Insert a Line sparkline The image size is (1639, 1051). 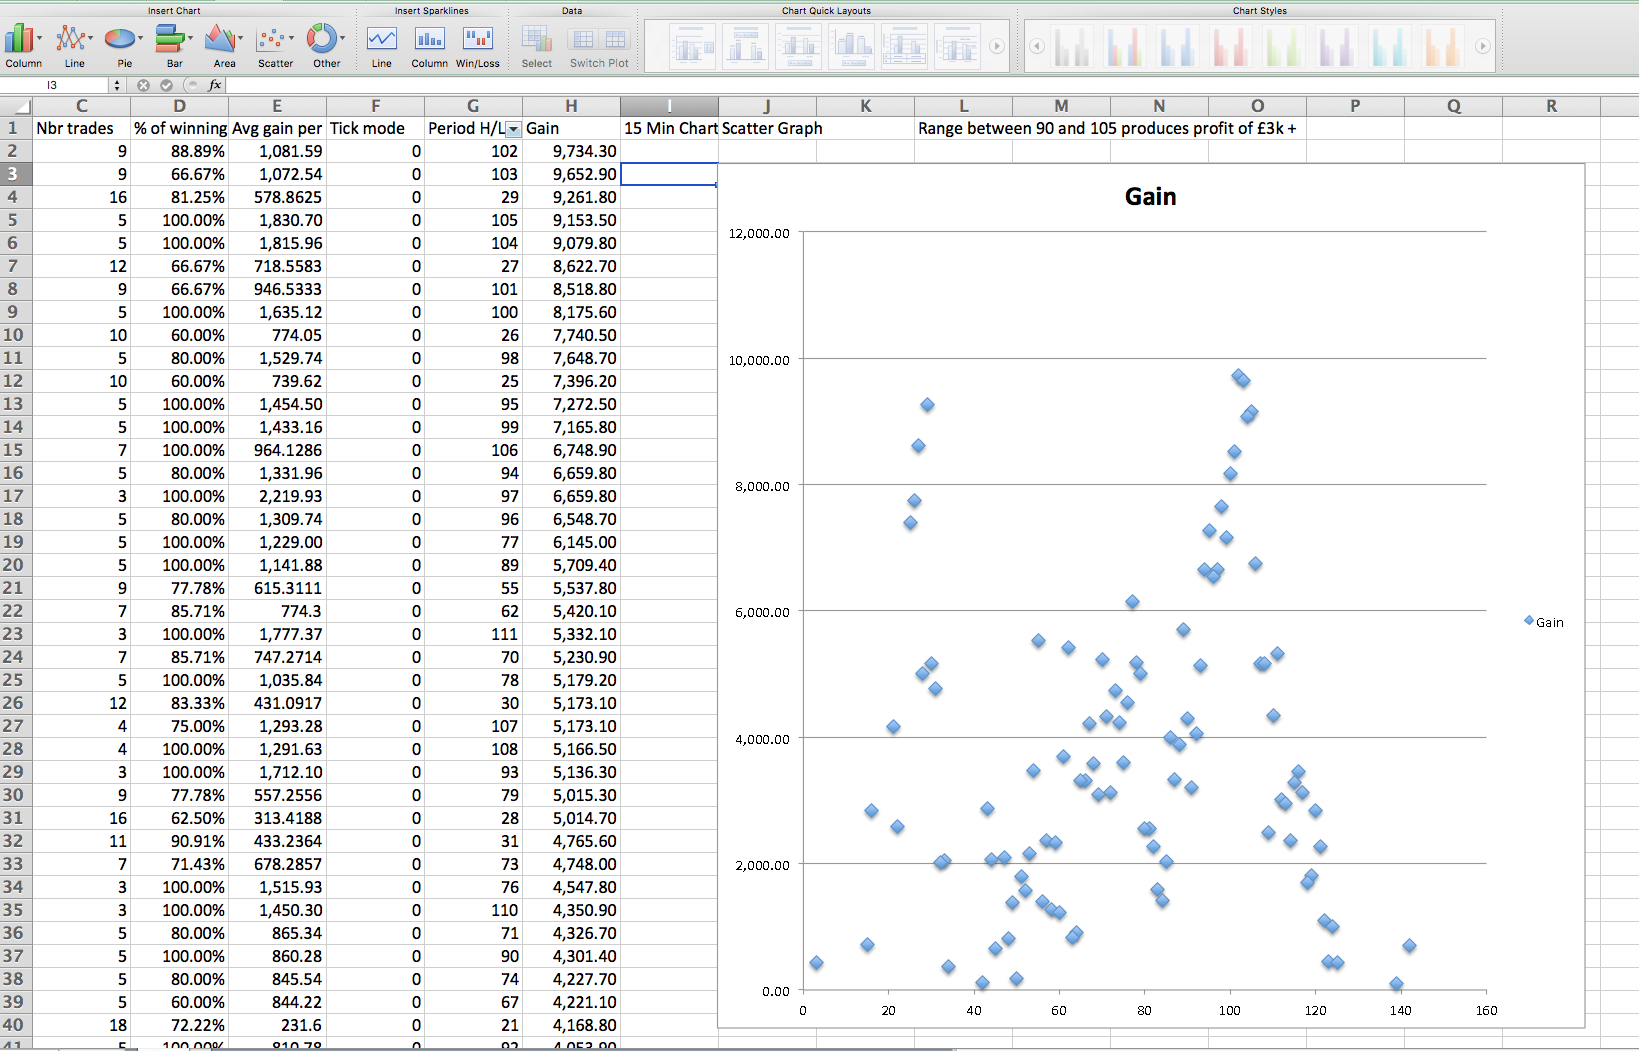pos(381,40)
